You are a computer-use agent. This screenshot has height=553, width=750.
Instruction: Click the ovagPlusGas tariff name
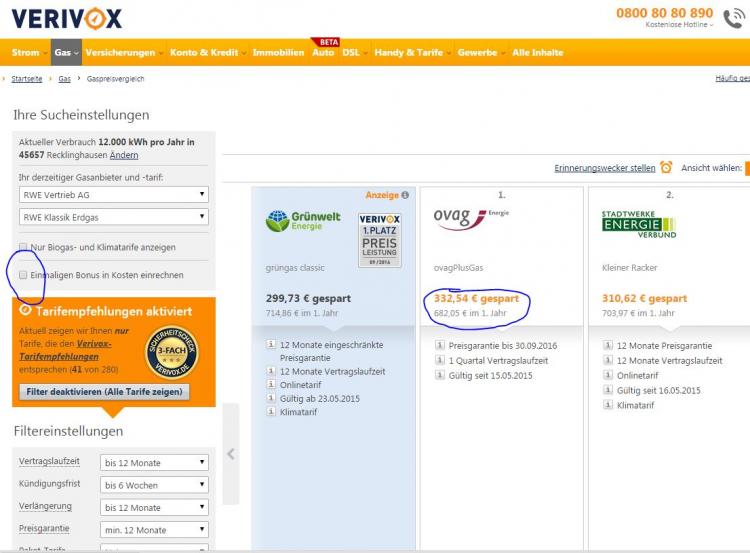click(458, 267)
